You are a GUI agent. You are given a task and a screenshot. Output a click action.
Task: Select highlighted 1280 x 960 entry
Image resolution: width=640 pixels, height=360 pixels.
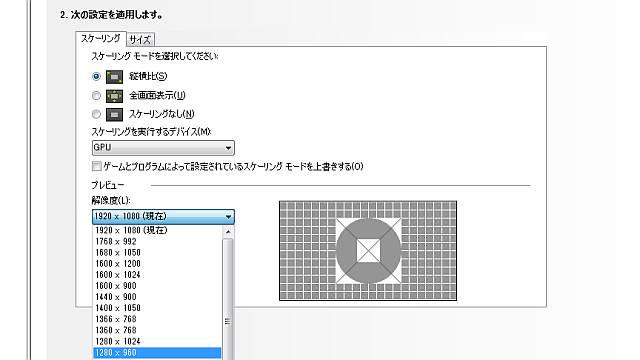(x=158, y=353)
